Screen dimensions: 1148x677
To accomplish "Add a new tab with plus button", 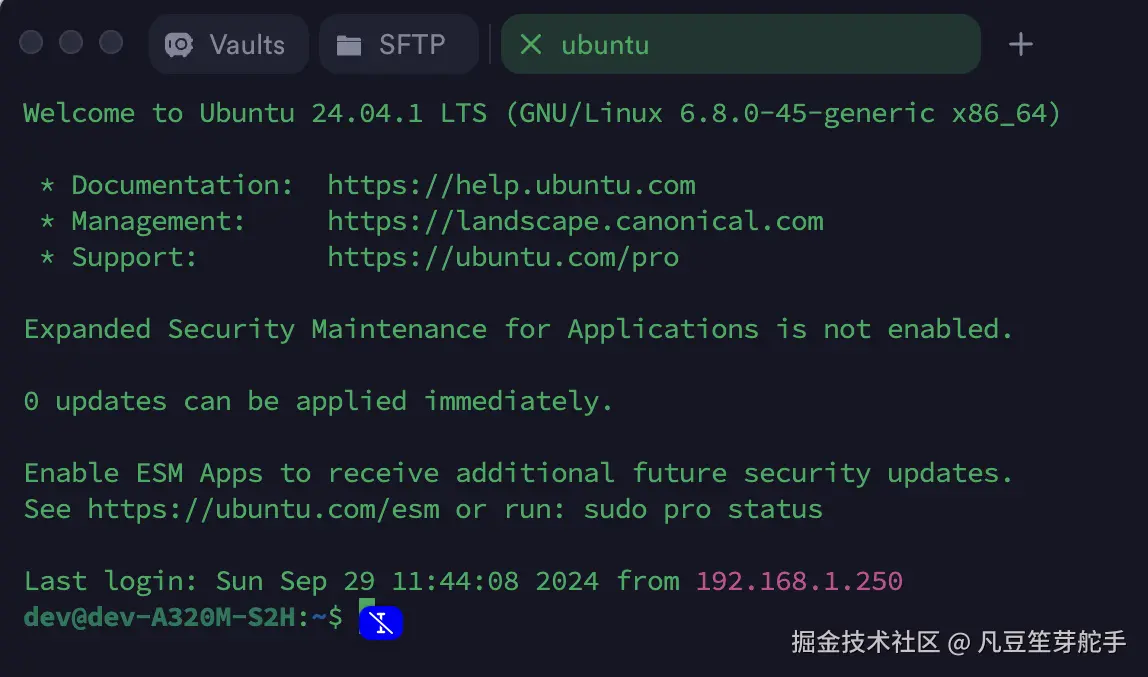I will click(x=1020, y=44).
